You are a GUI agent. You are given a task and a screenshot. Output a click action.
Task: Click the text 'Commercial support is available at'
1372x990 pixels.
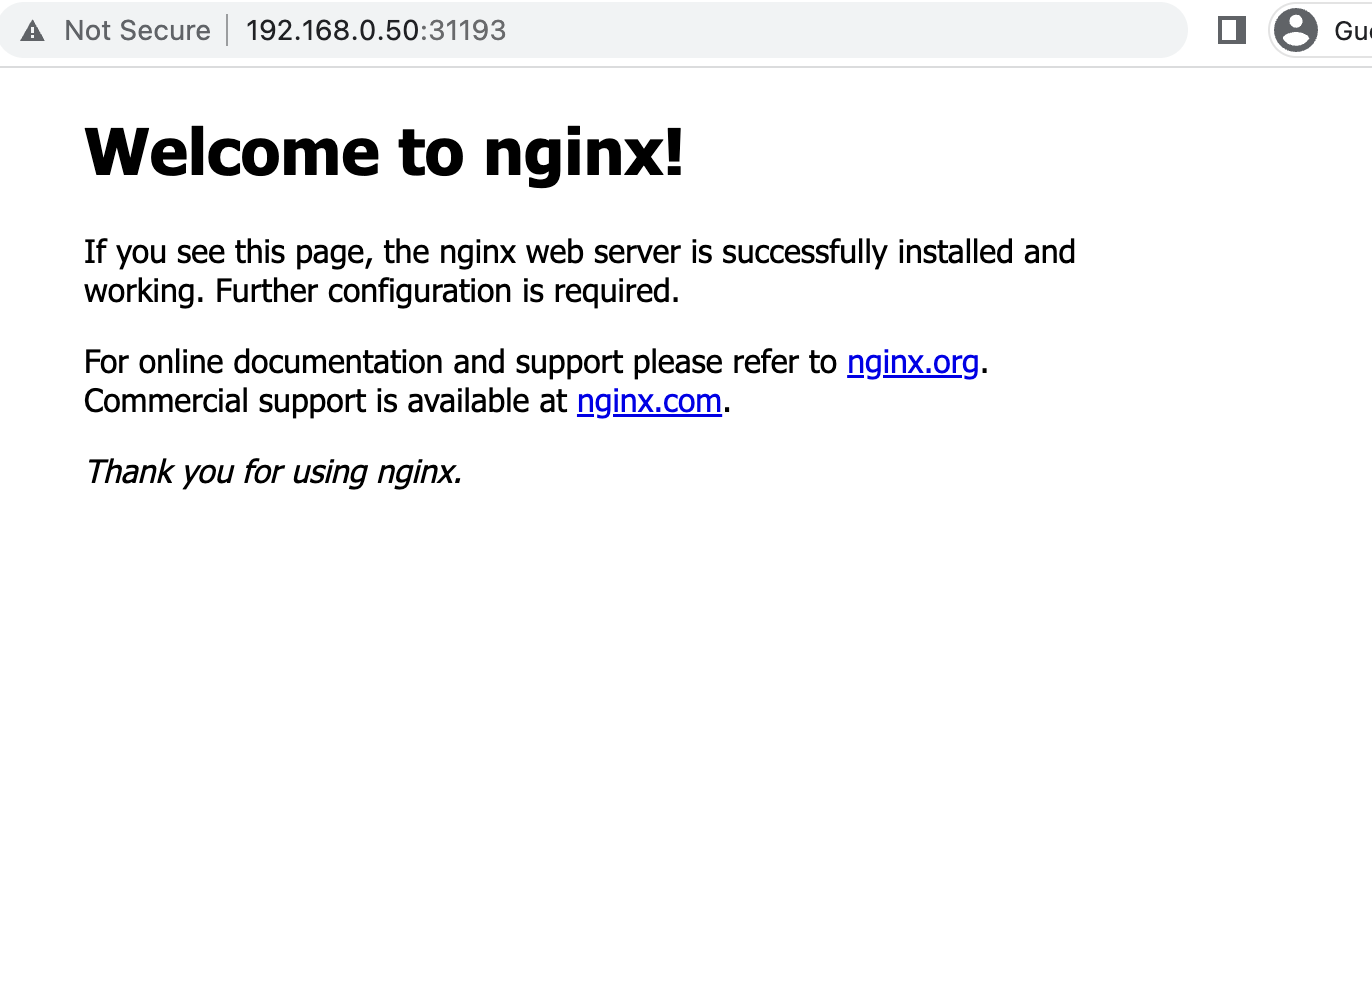[326, 401]
